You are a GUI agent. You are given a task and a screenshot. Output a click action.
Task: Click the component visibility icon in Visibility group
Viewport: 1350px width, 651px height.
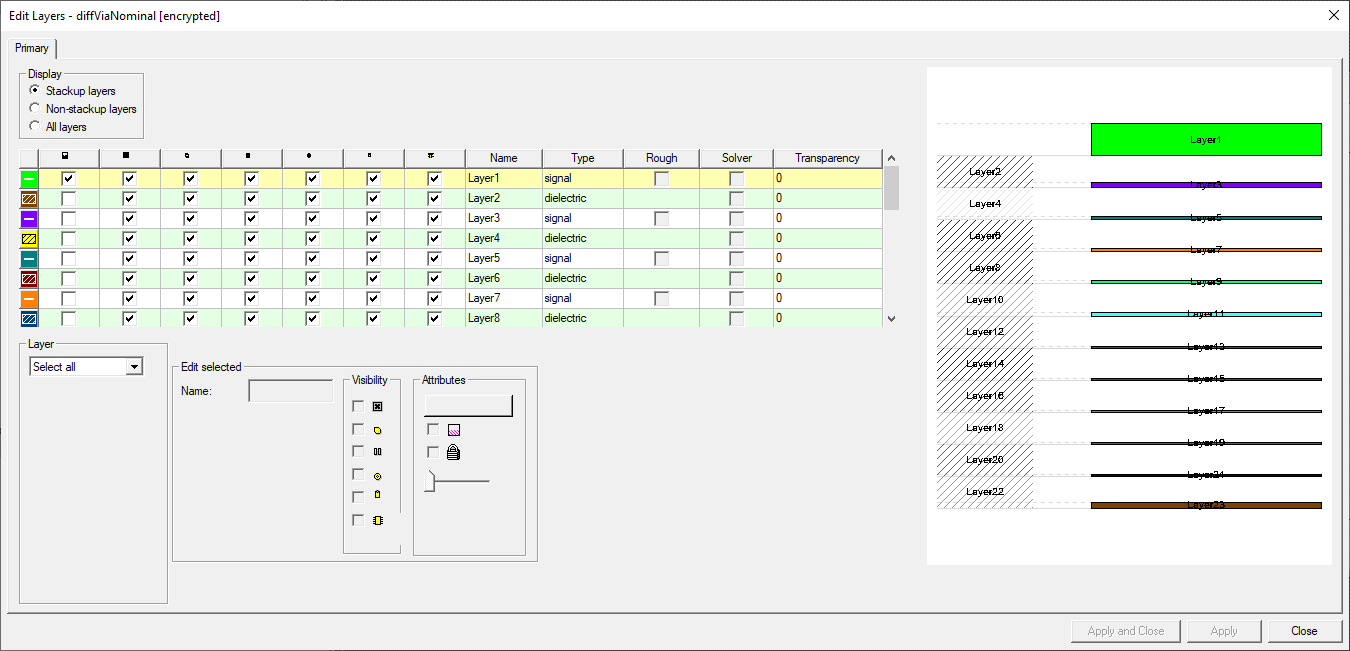tap(378, 520)
